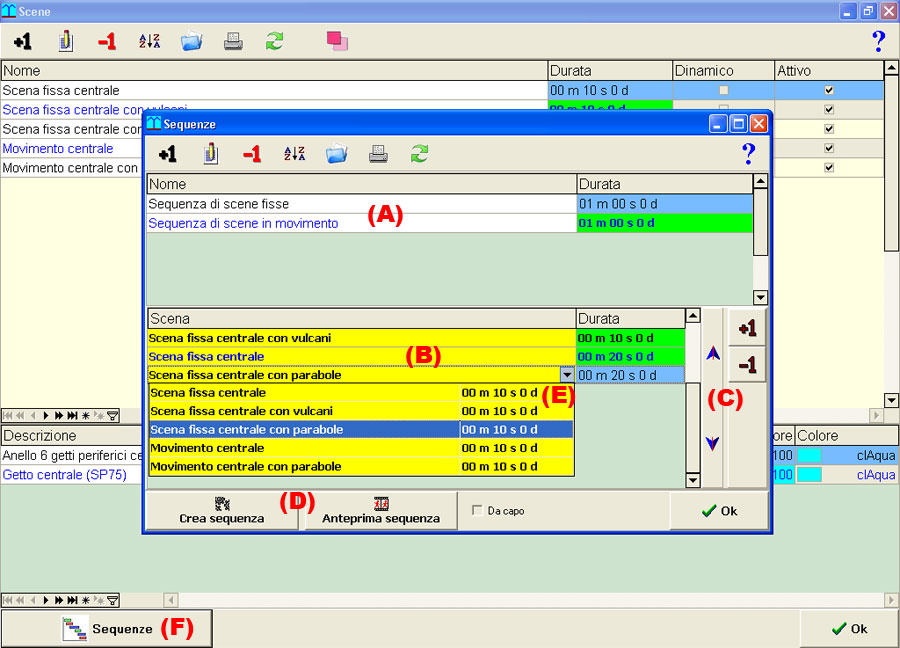This screenshot has width=900, height=648.
Task: Pick highlighted 'Scena fissa centrale con parabole' option
Action: tap(362, 429)
